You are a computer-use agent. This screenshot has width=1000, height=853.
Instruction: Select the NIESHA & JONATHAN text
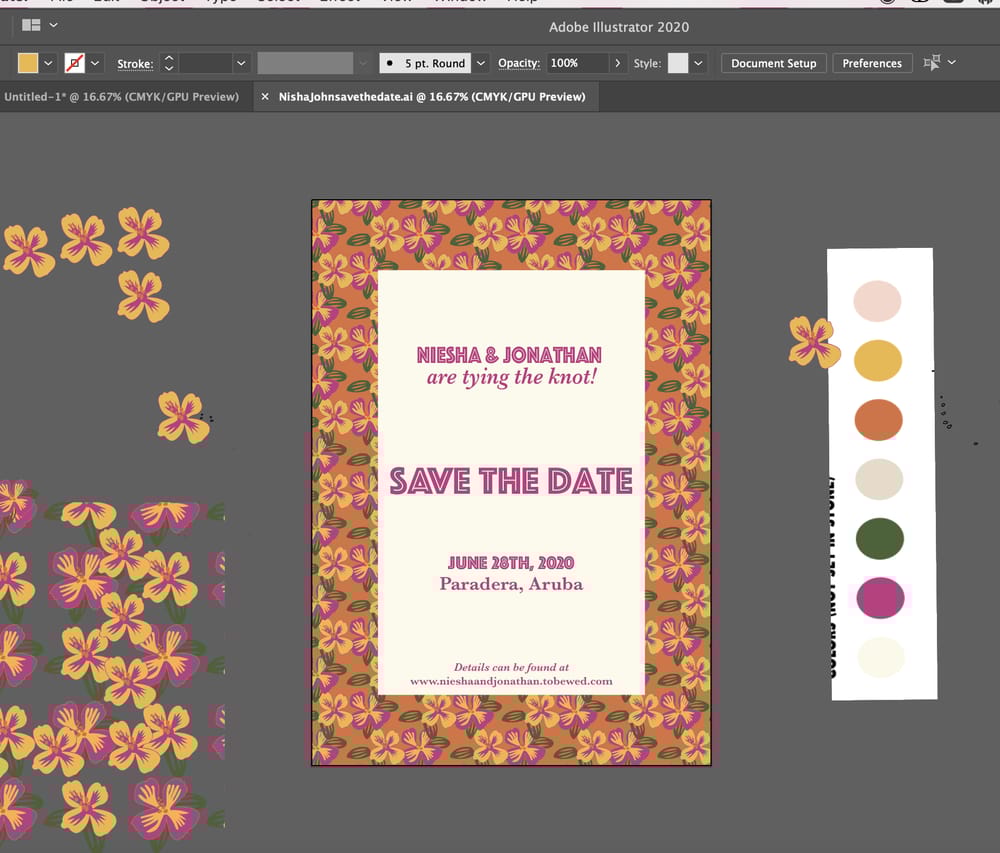tap(509, 355)
